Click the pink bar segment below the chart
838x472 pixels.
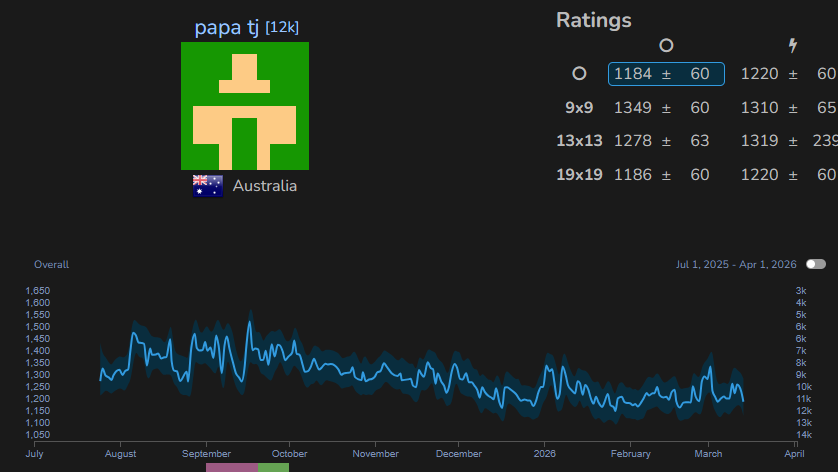pyautogui.click(x=232, y=467)
